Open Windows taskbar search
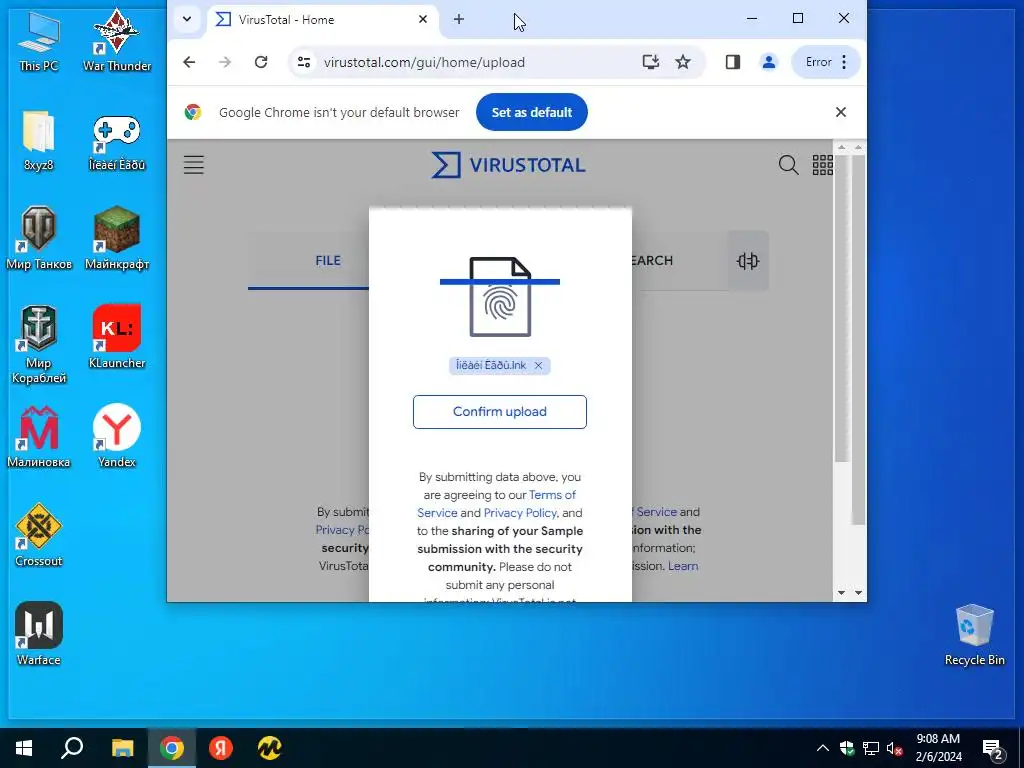The width and height of the screenshot is (1024, 768). [x=72, y=748]
